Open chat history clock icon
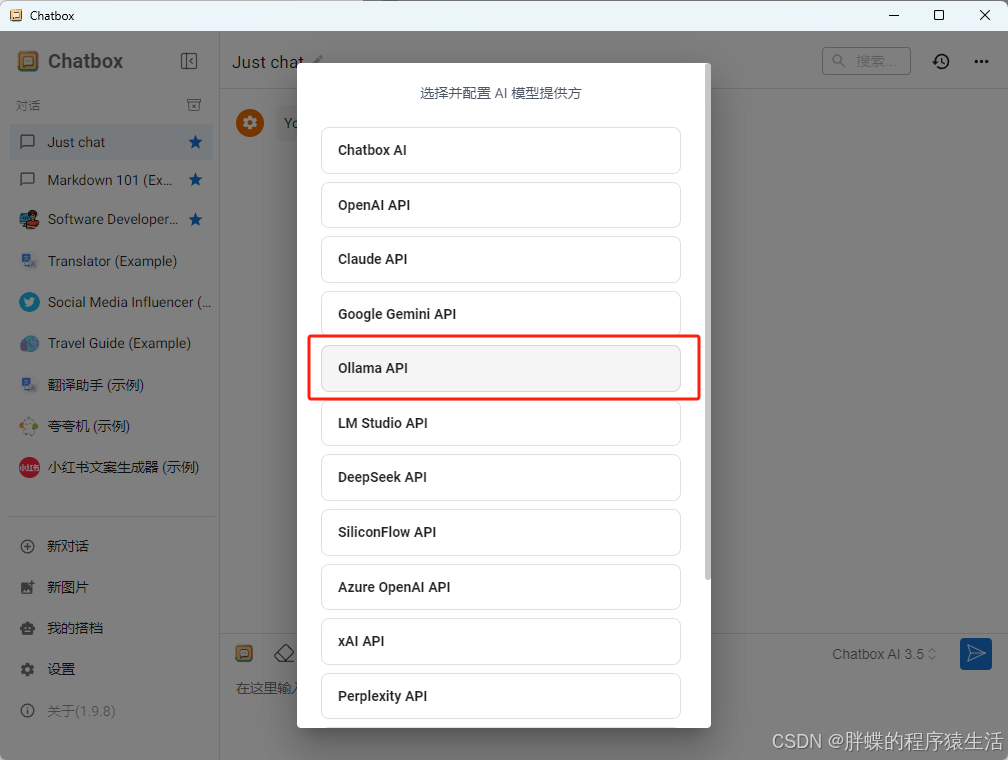 [941, 61]
